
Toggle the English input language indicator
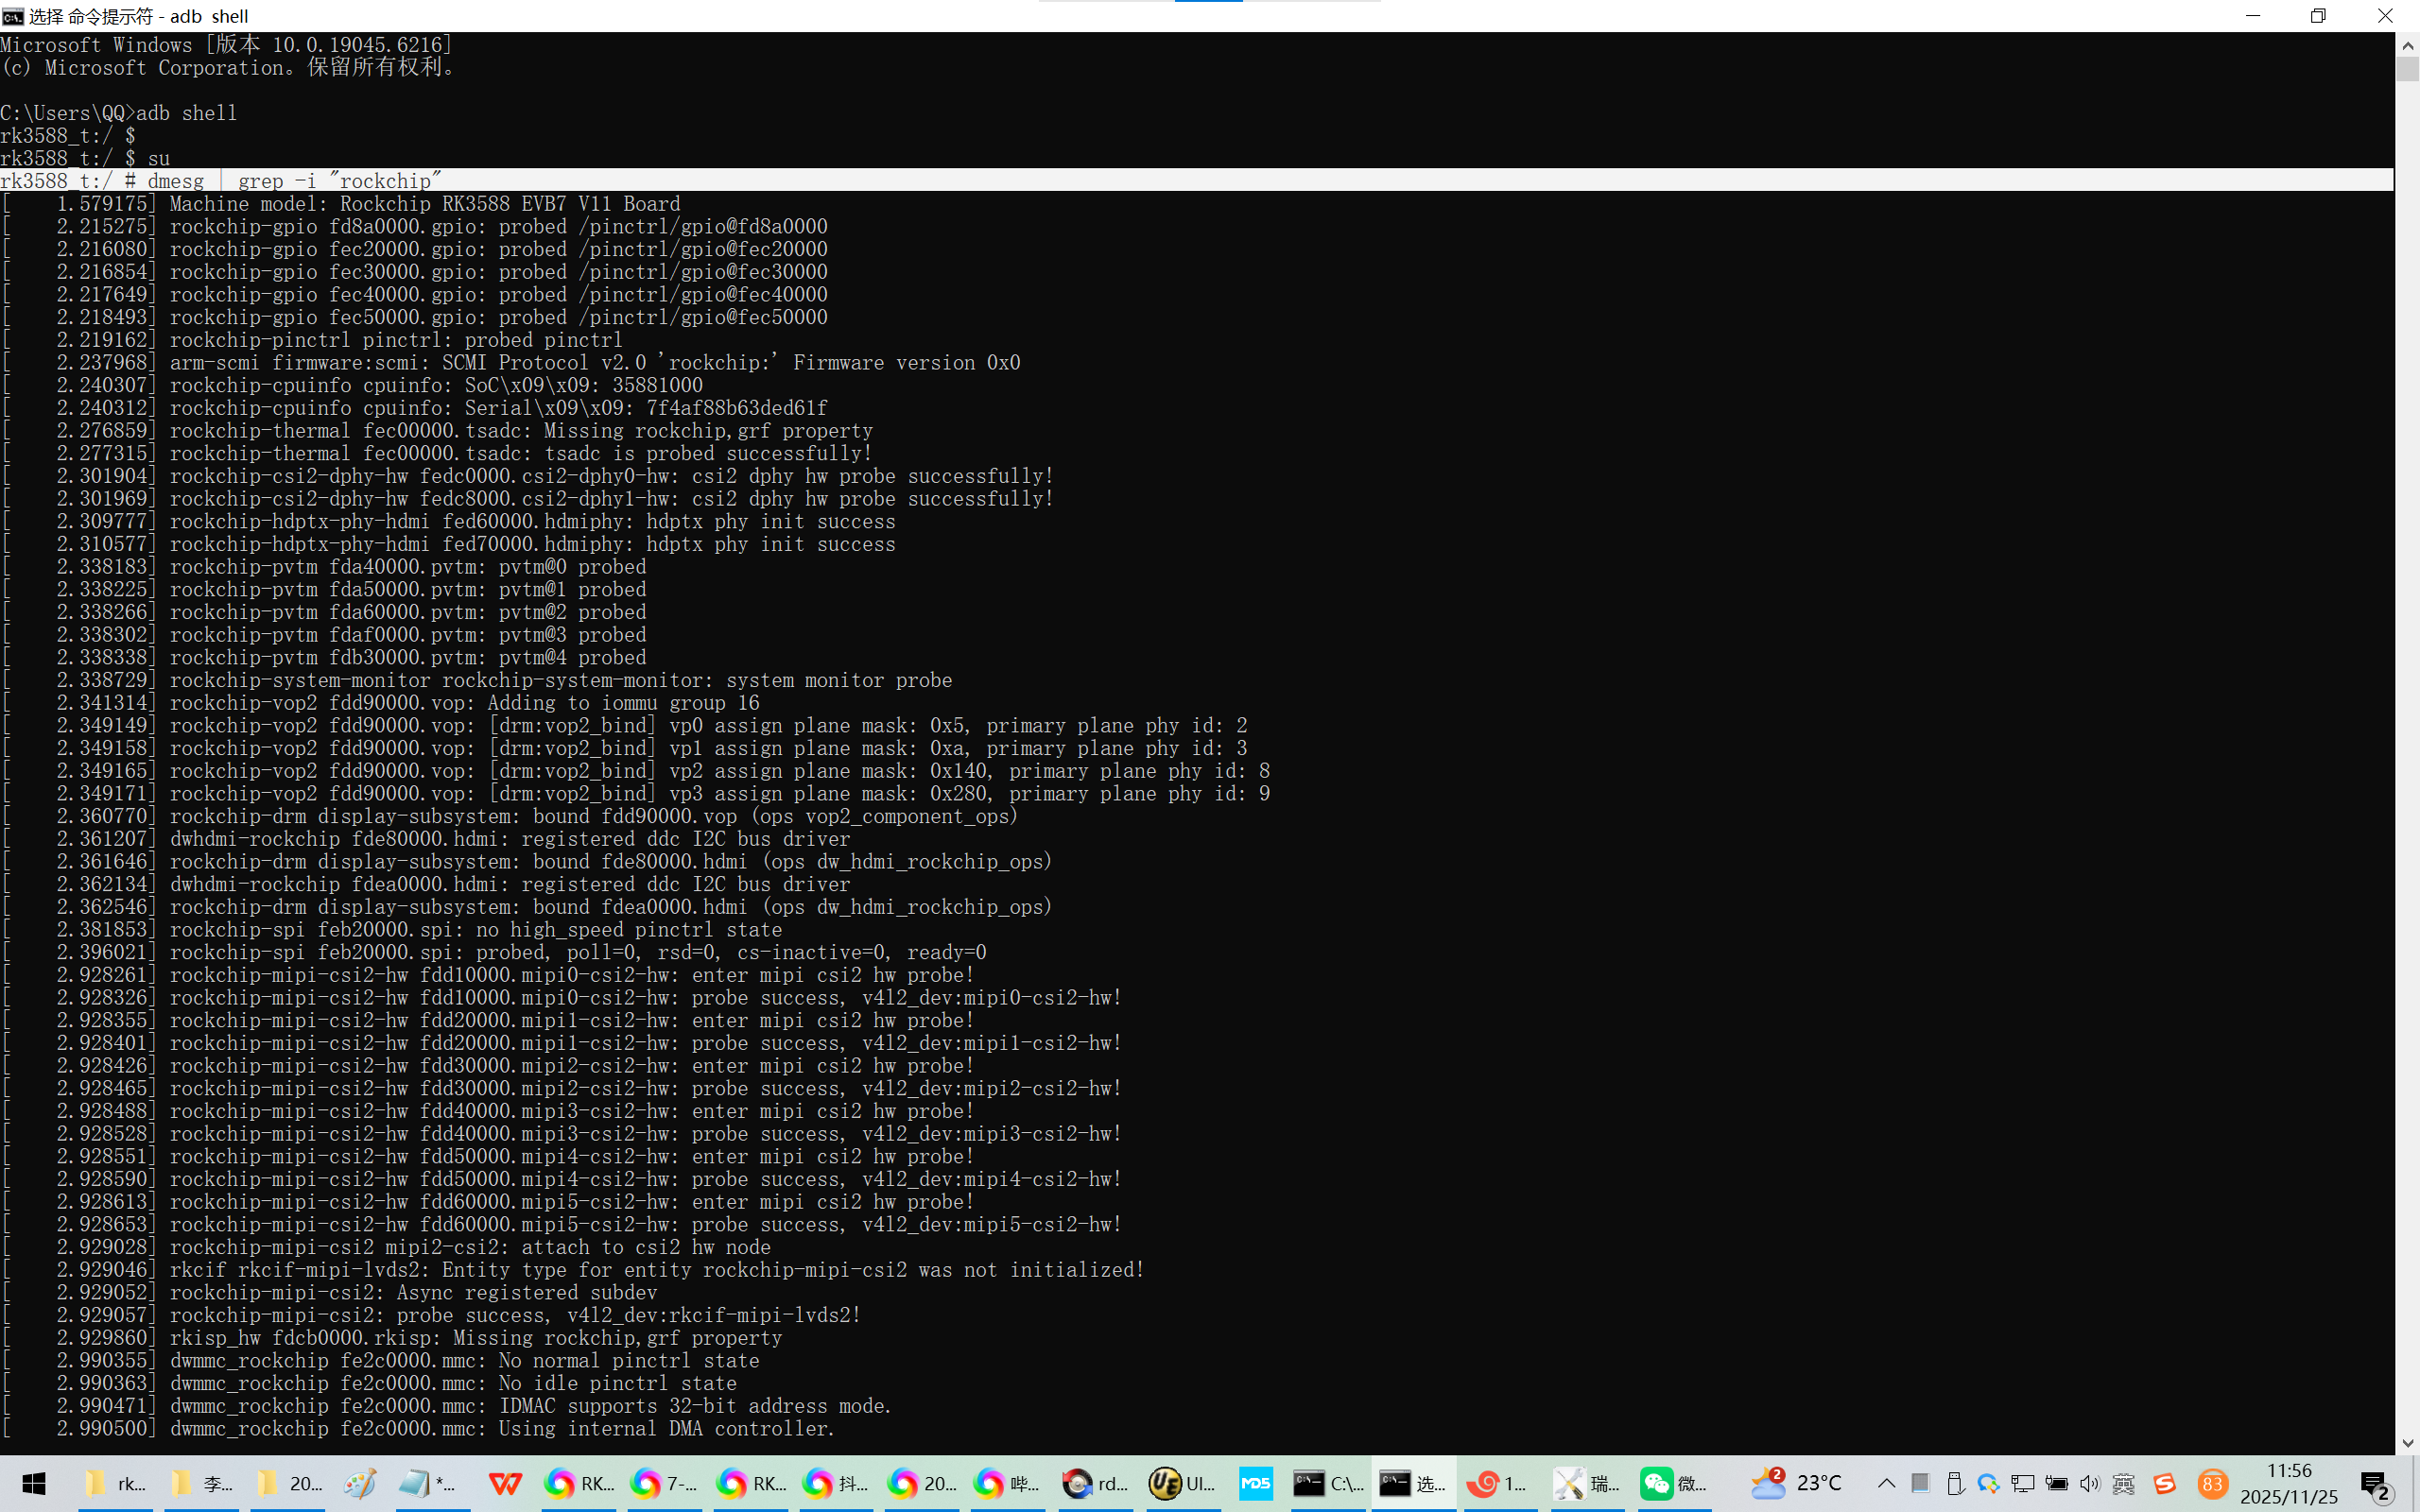tap(2125, 1483)
